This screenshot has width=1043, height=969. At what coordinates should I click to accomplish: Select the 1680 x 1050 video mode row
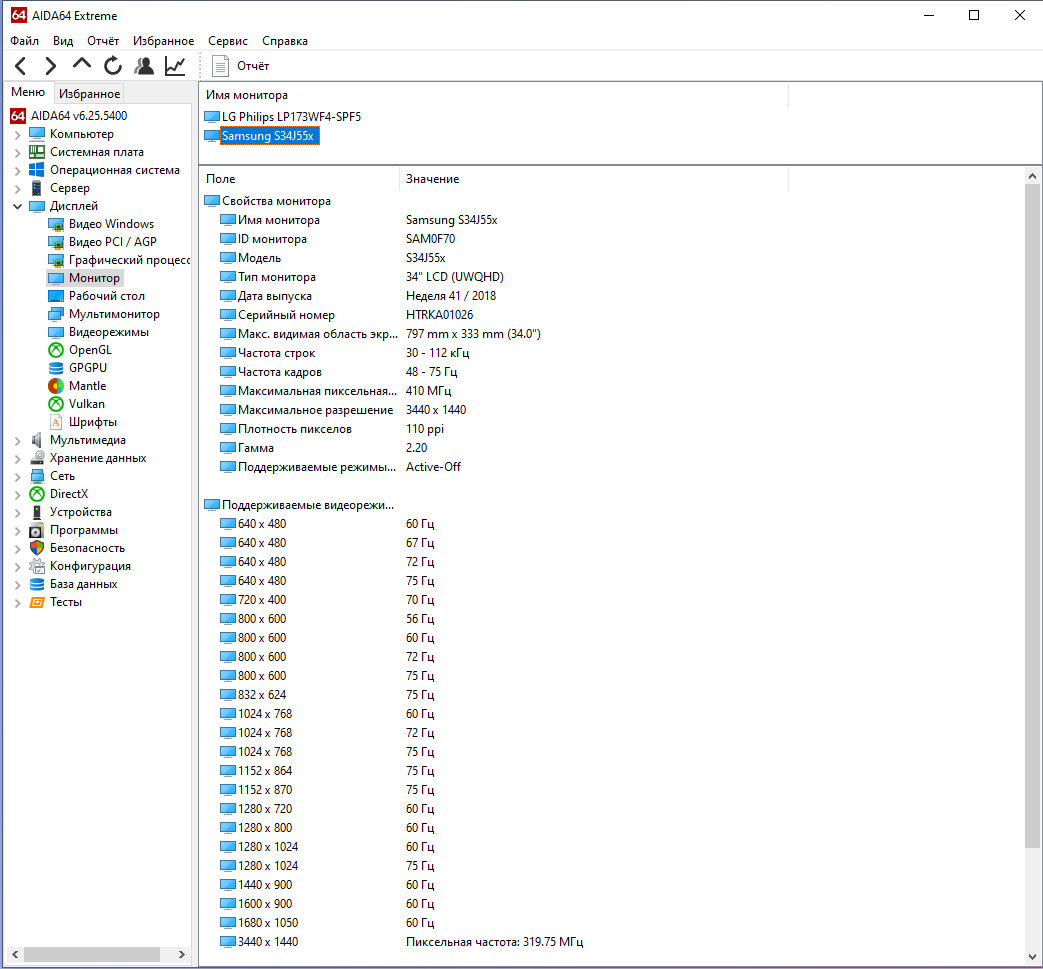coord(327,923)
